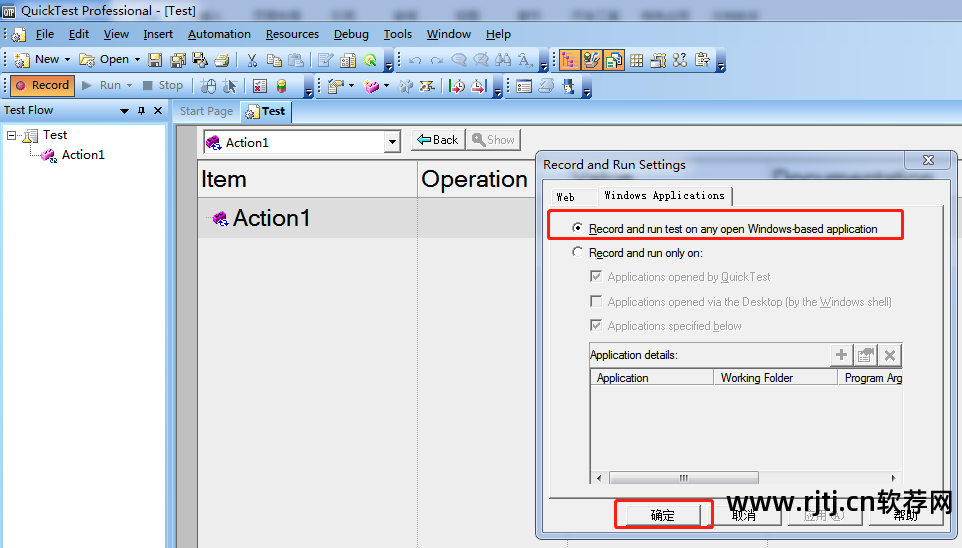
Task: Click application list horizontal scrollbar thumb
Action: [683, 478]
